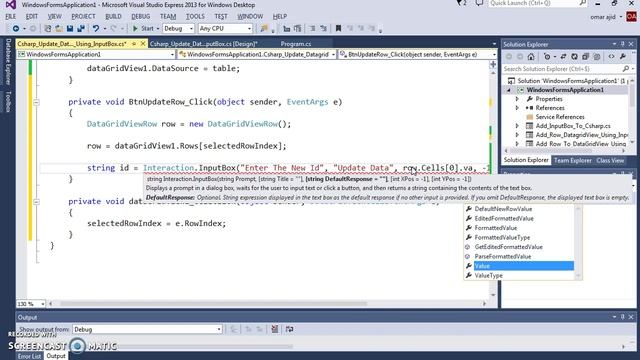
Task: Open the Csharp_Update_Datagrid class navigation dropdown
Action: coord(257,54)
